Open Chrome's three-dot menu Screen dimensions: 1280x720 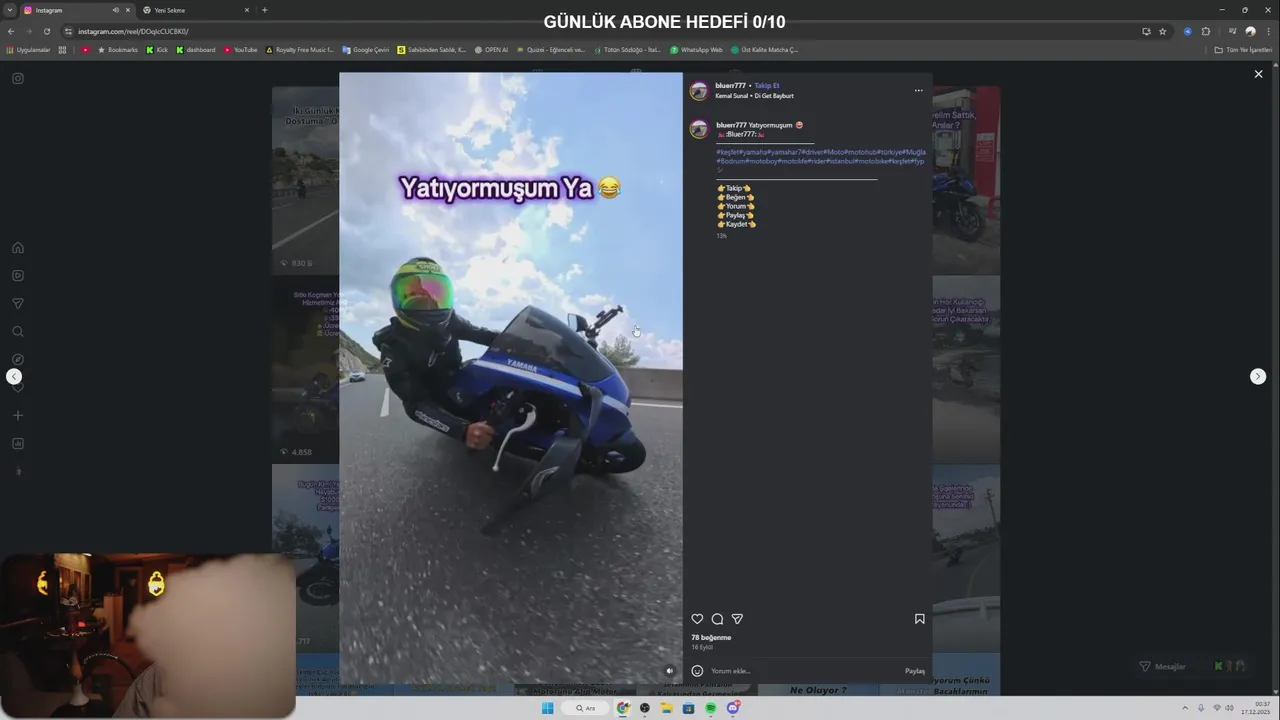pos(1267,31)
